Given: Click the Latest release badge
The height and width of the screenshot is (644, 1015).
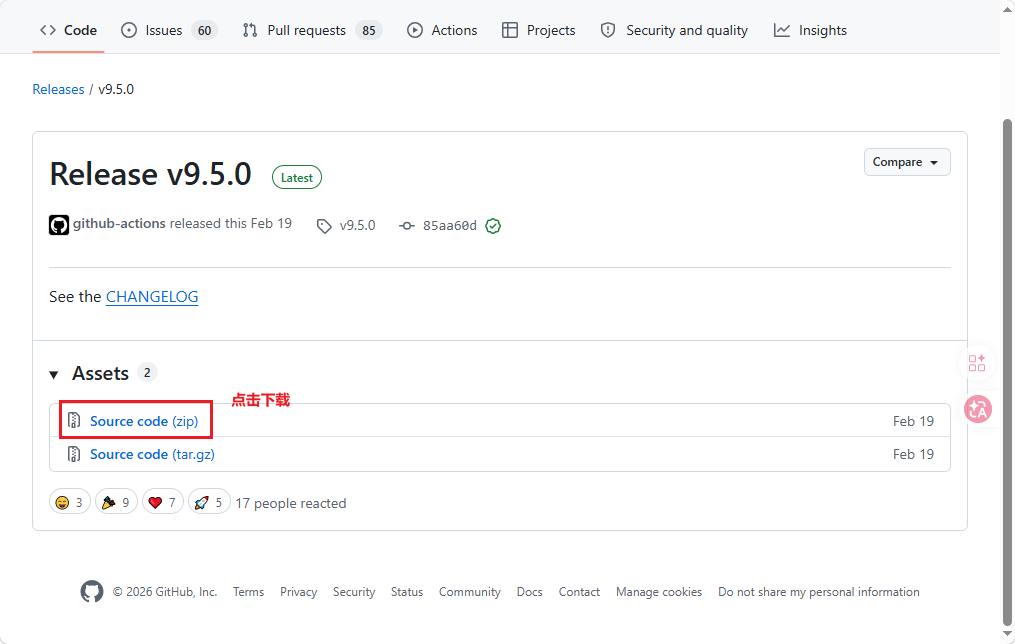Looking at the screenshot, I should coord(296,177).
